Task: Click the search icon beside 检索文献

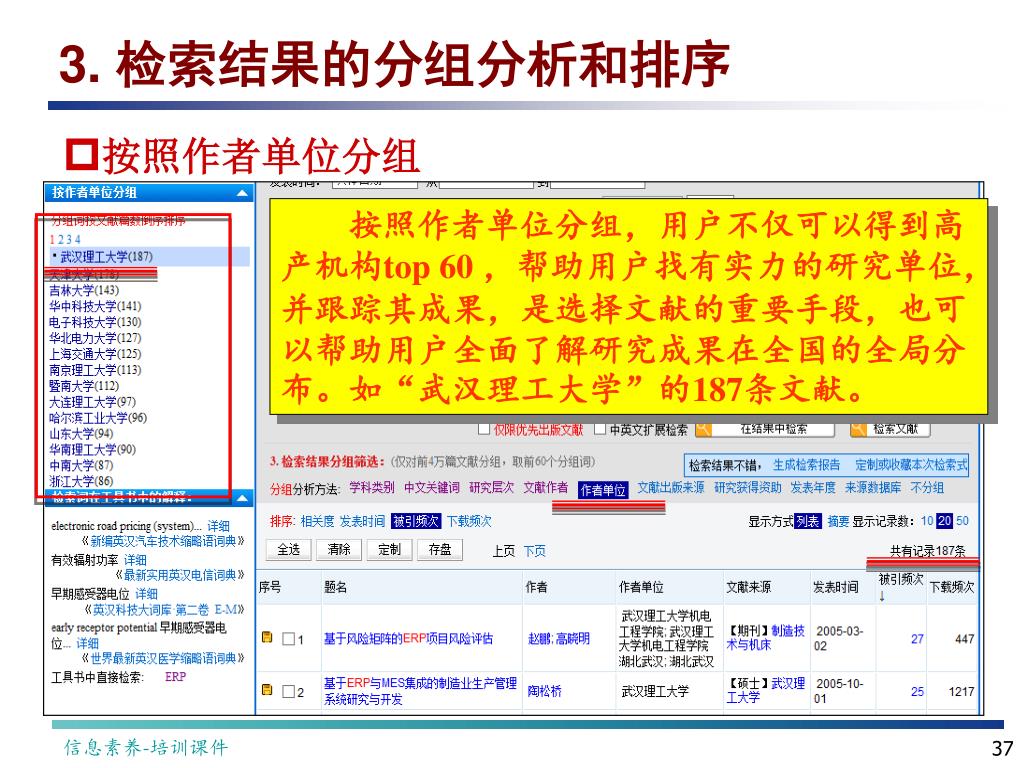Action: [x=858, y=429]
